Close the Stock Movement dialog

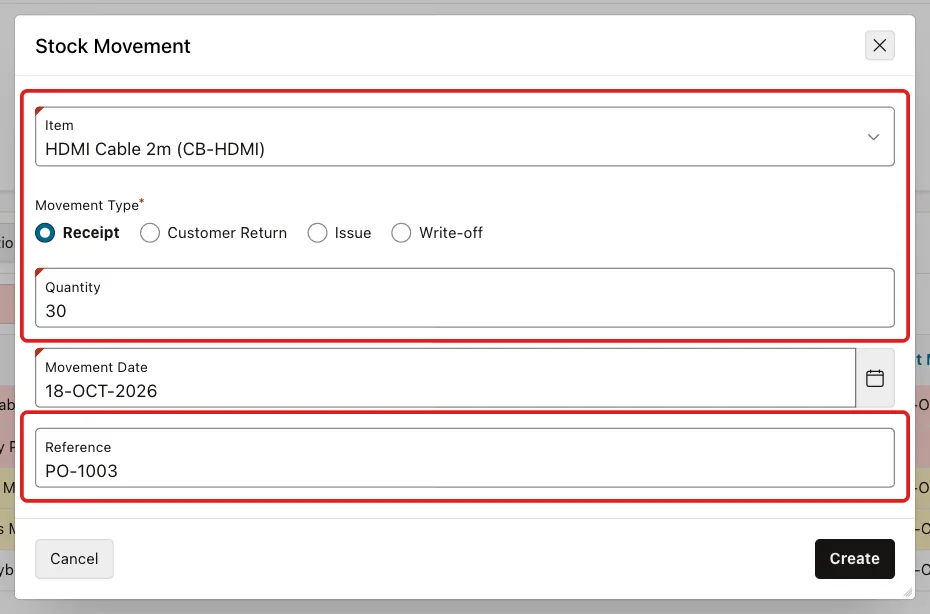point(880,46)
